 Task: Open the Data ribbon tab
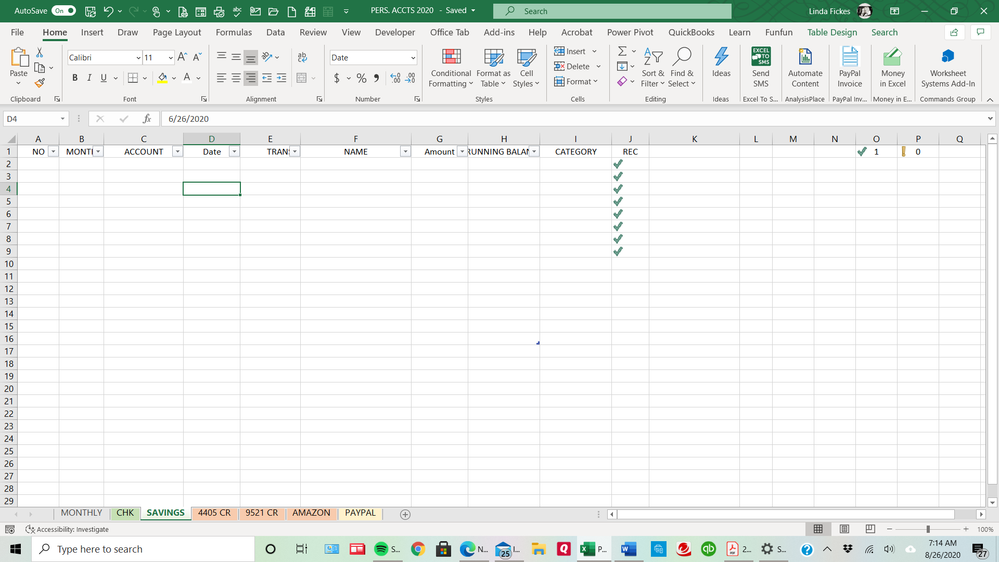point(275,32)
